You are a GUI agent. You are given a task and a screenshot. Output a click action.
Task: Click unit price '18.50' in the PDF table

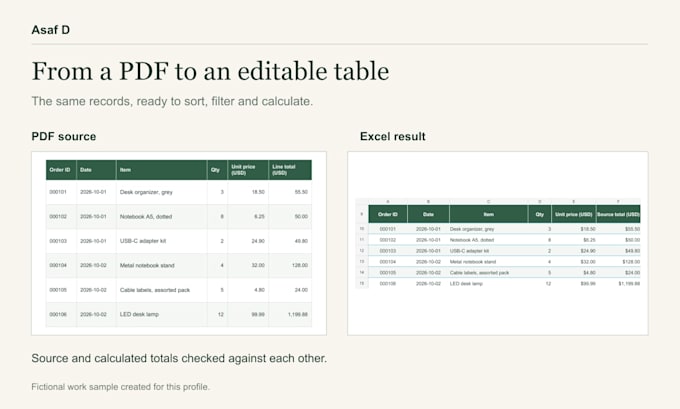click(258, 192)
